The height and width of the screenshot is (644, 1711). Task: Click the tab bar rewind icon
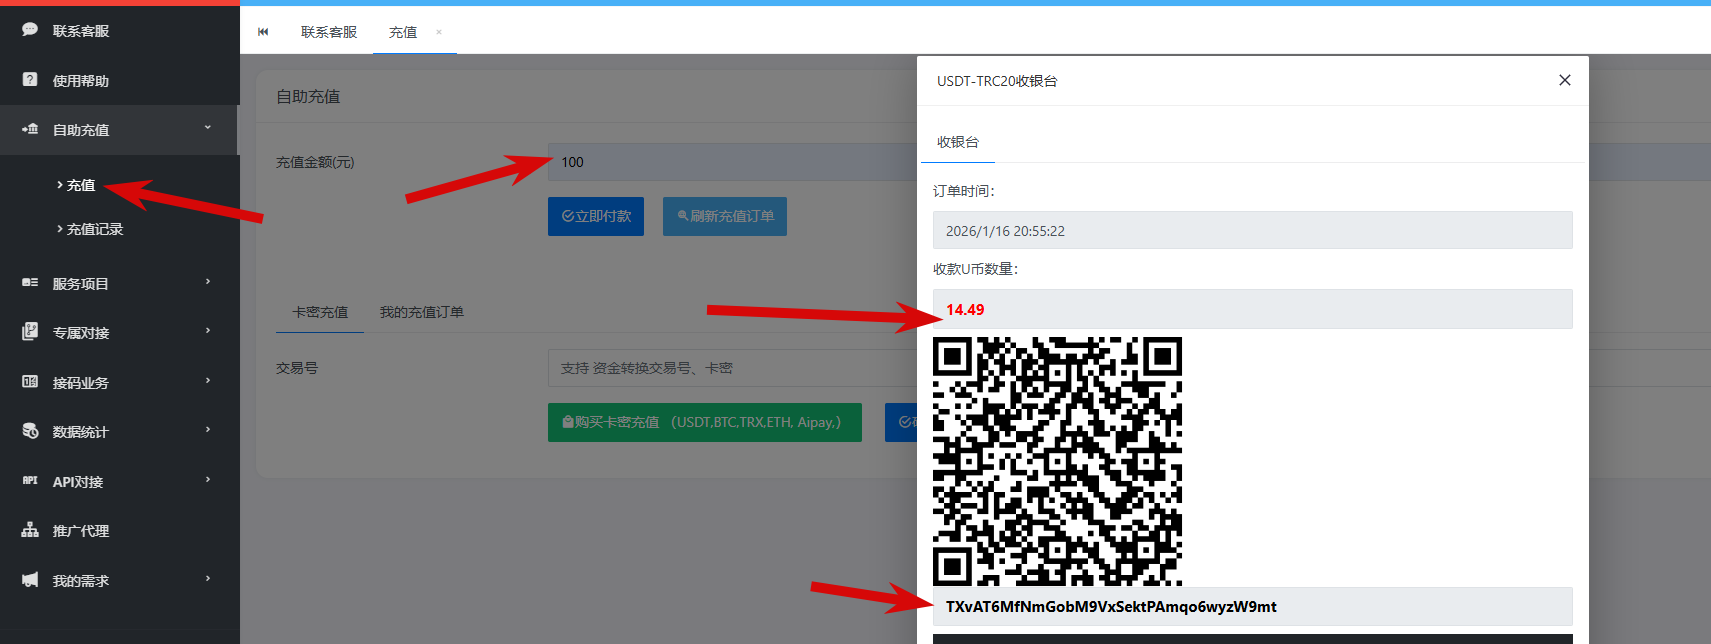coord(263,32)
